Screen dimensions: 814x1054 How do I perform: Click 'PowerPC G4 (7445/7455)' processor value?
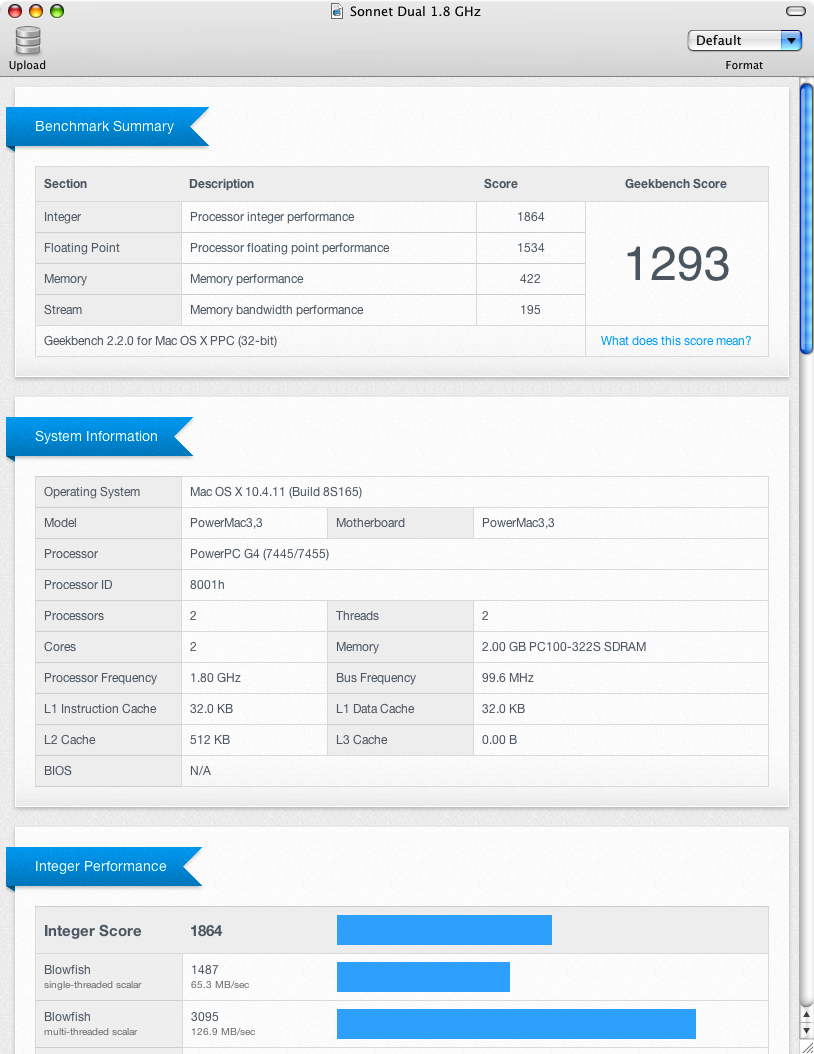[259, 554]
